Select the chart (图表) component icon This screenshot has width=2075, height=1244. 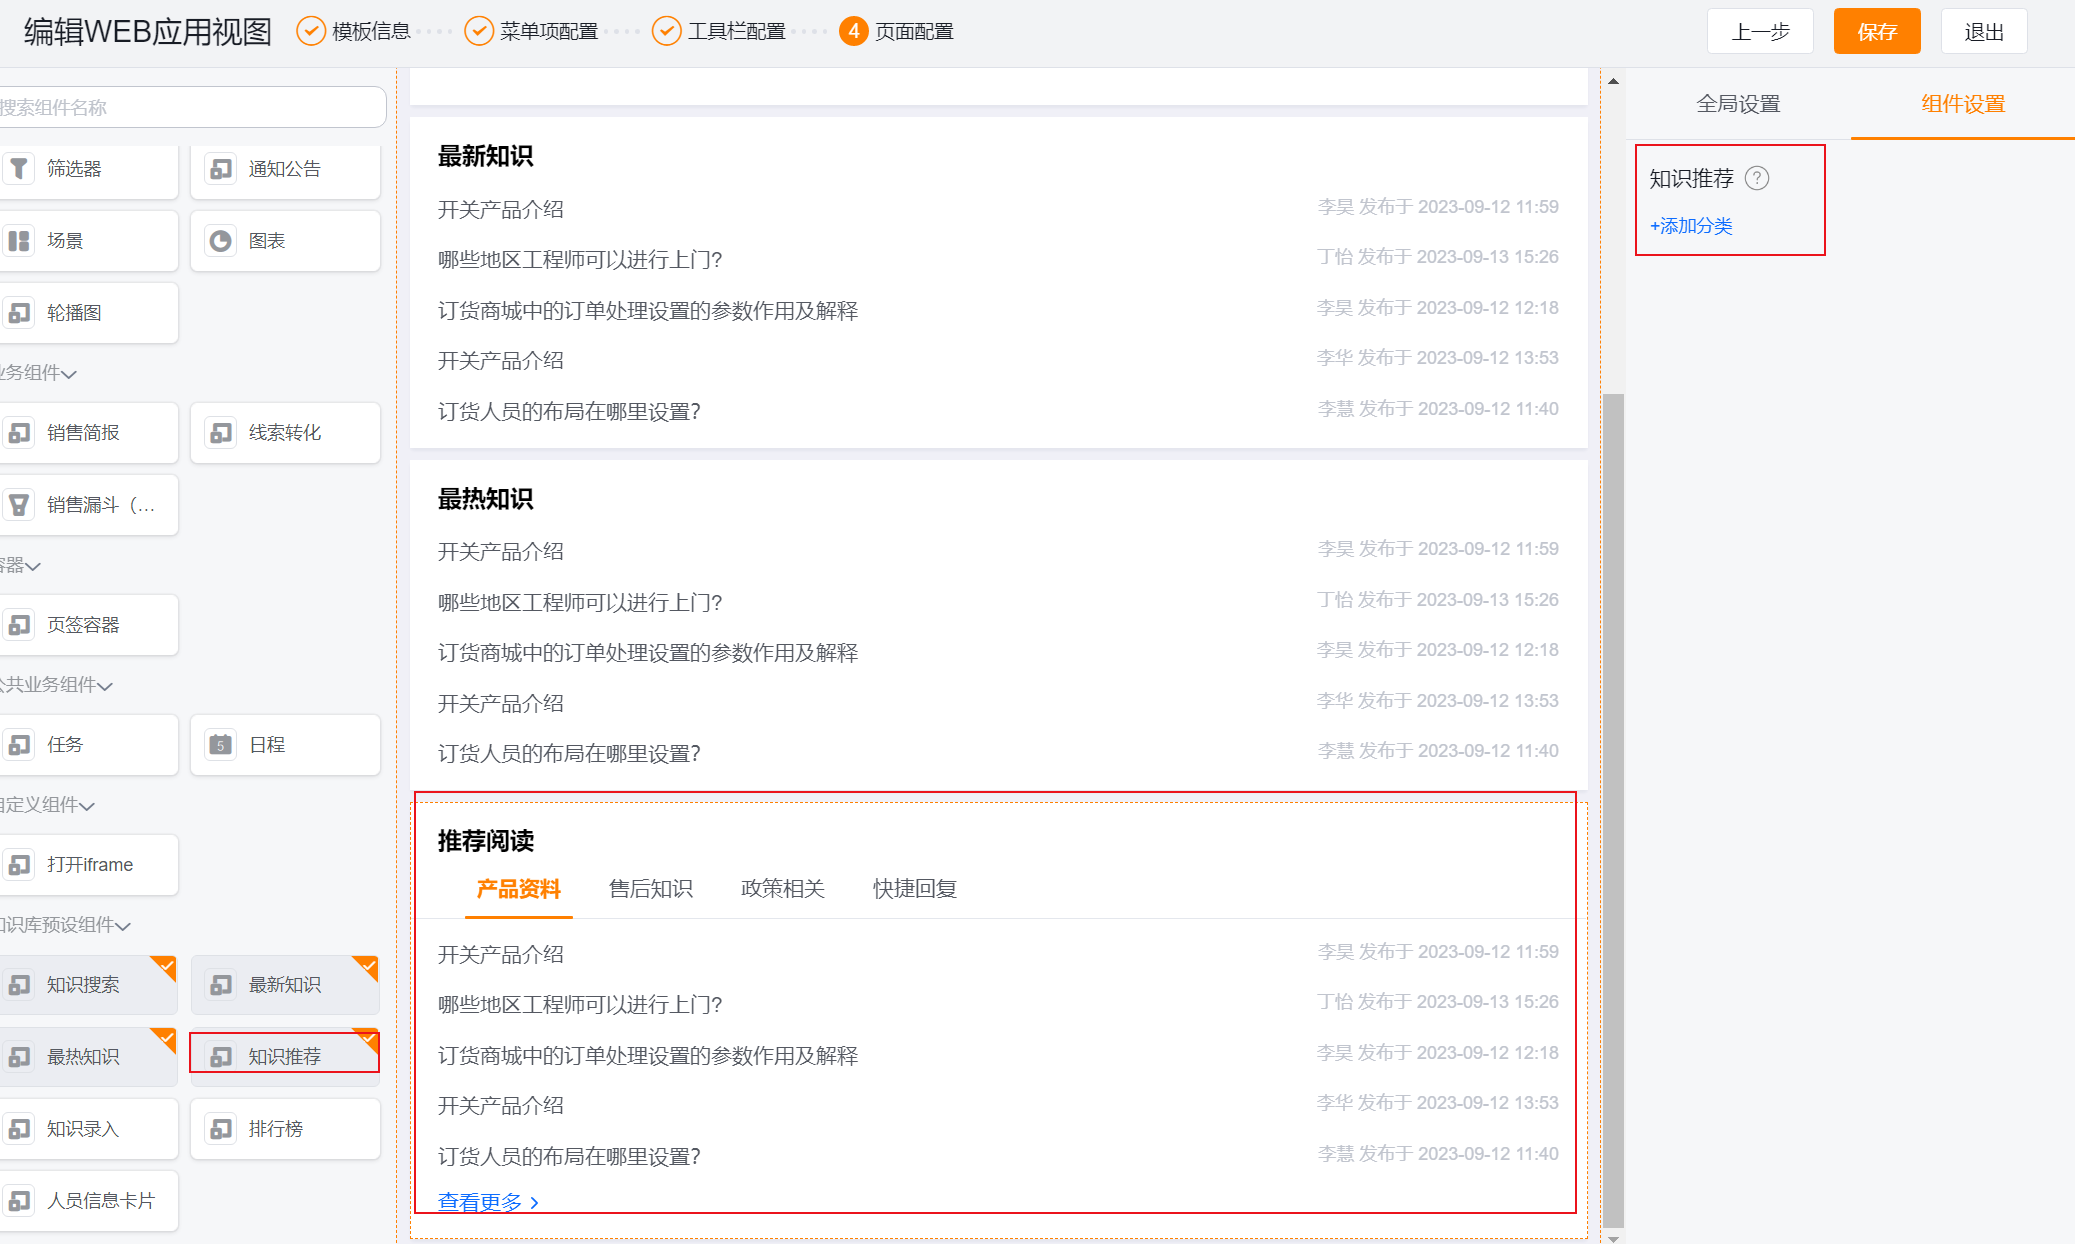(220, 240)
